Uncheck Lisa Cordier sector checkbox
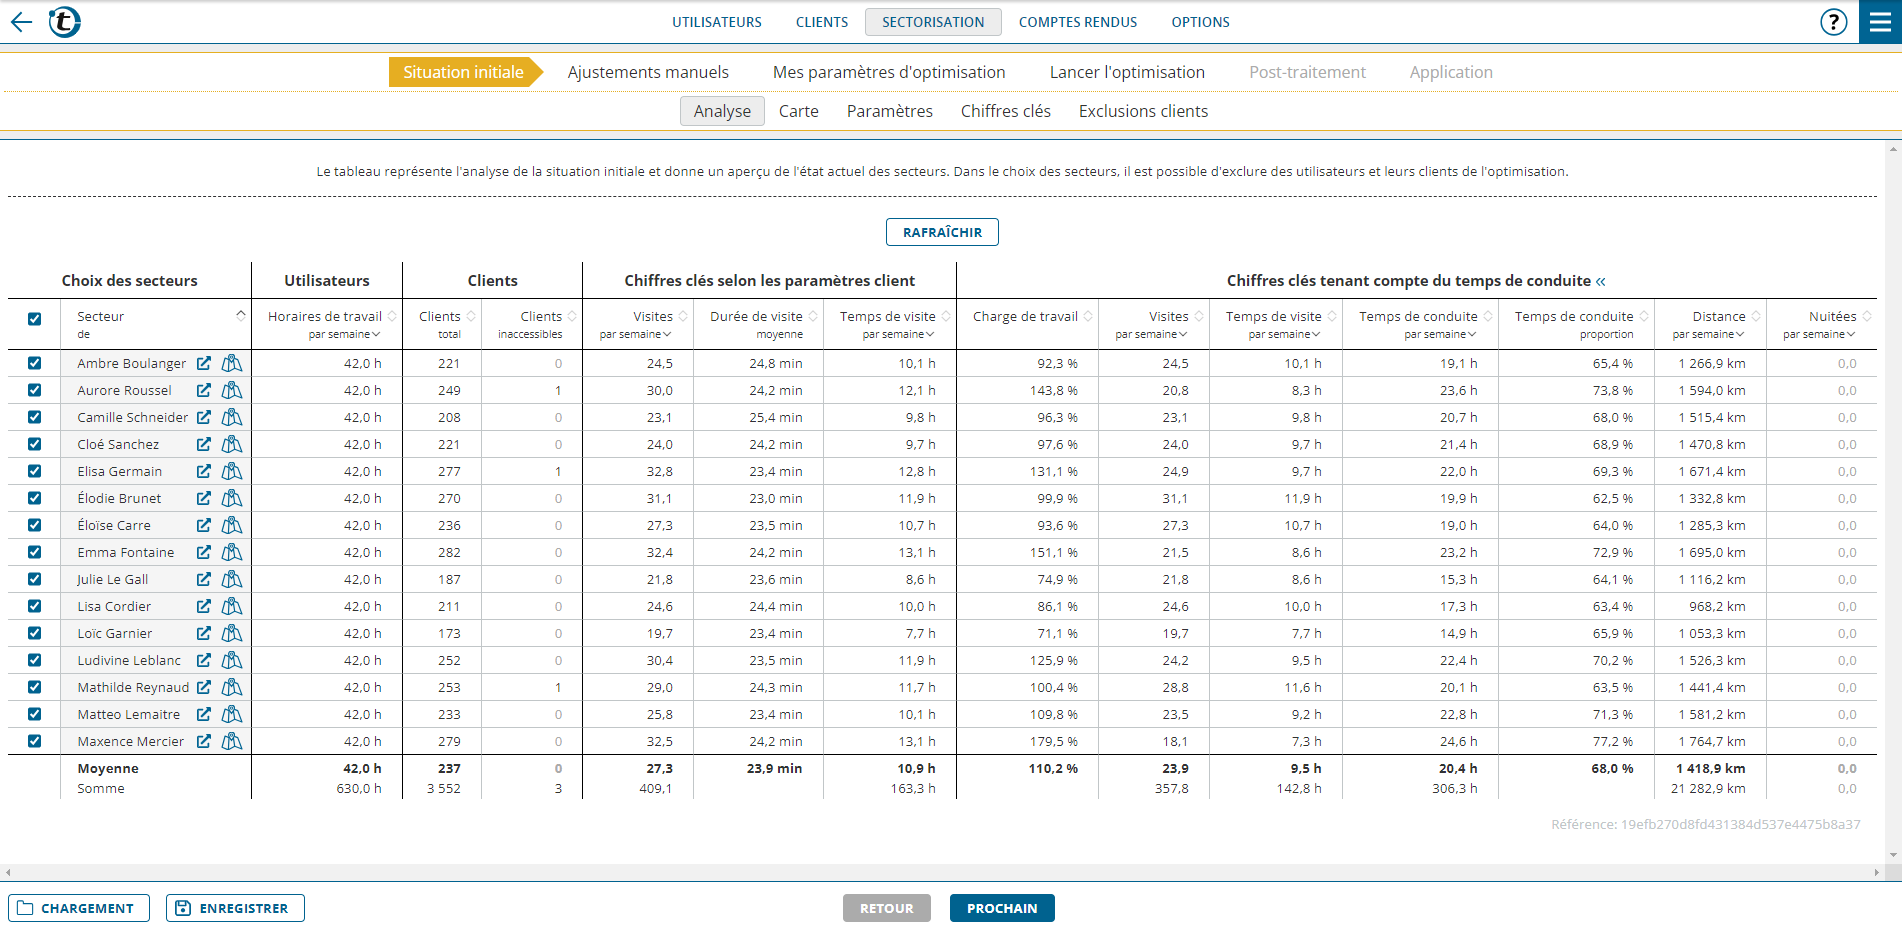The image size is (1902, 929). click(x=35, y=606)
